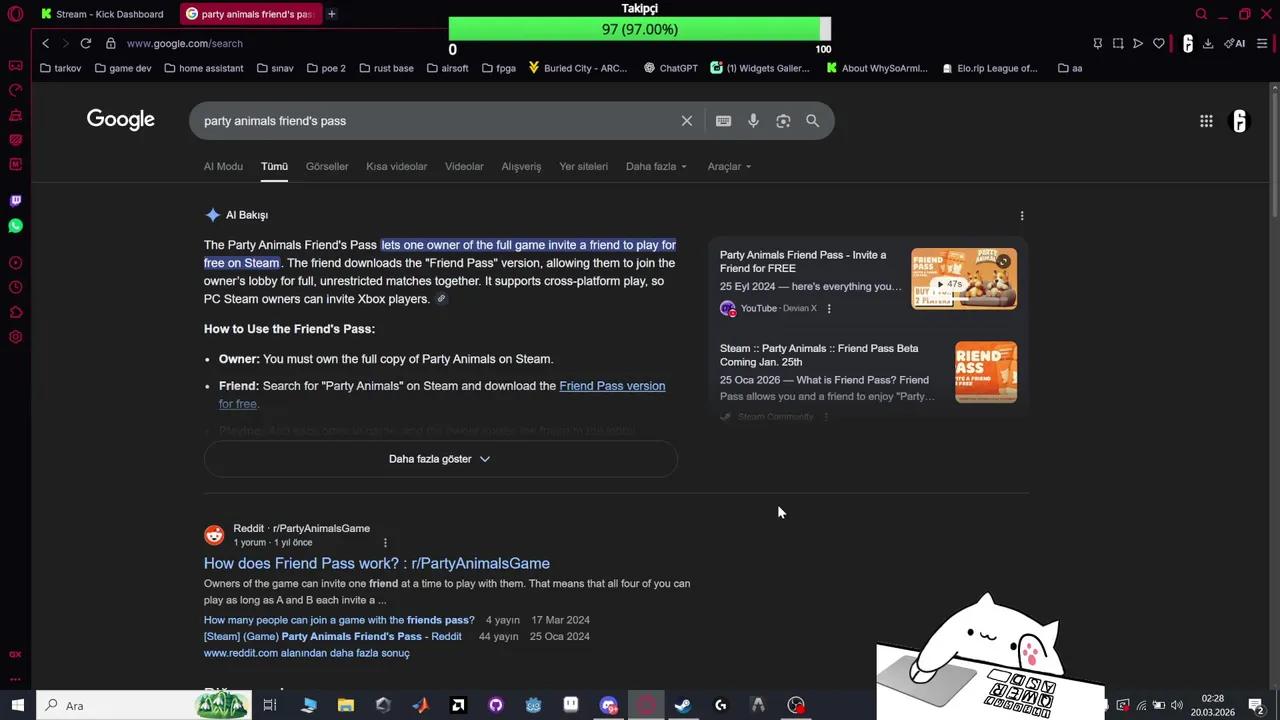The width and height of the screenshot is (1280, 720).
Task: Open WhatsApp from the Opera sidebar
Action: pyautogui.click(x=15, y=226)
